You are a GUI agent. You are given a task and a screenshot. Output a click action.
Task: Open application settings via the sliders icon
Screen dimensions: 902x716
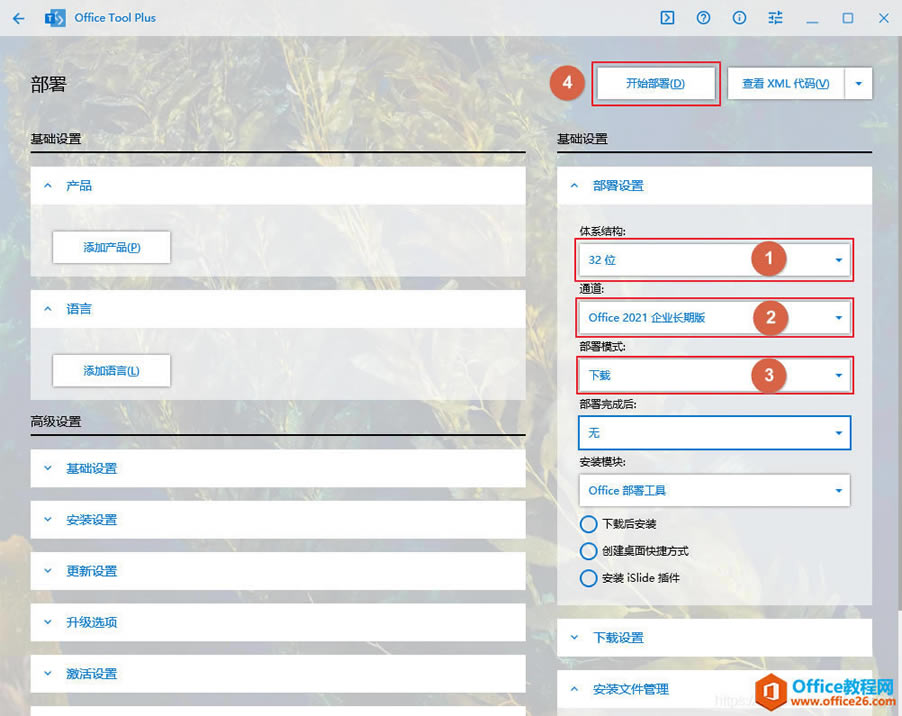[x=775, y=17]
